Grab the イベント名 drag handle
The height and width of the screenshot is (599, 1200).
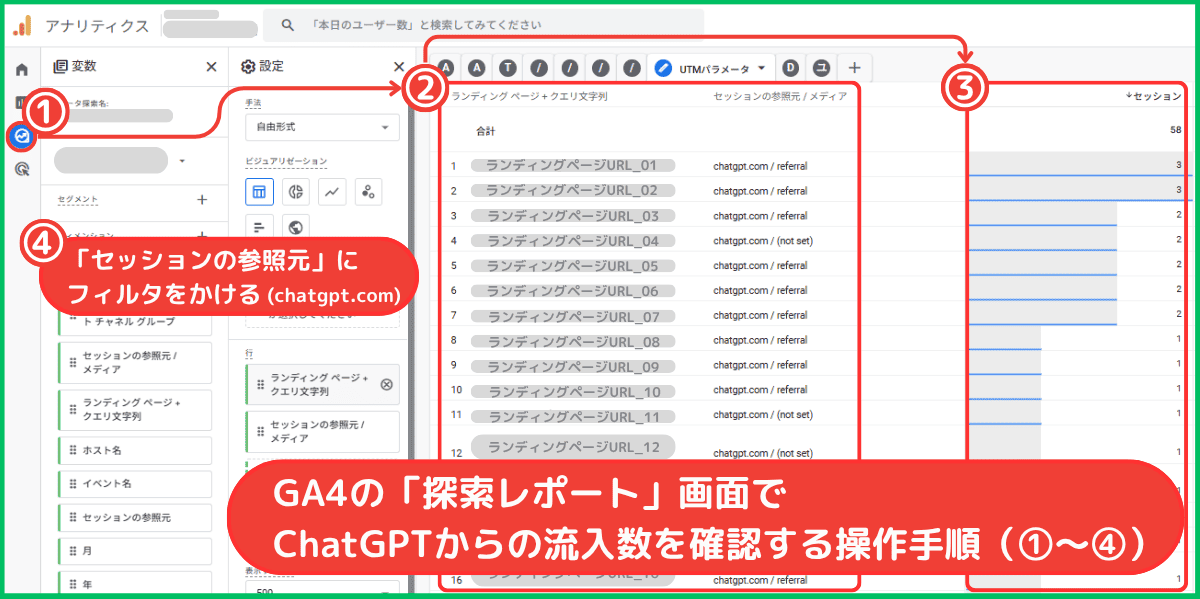73,484
